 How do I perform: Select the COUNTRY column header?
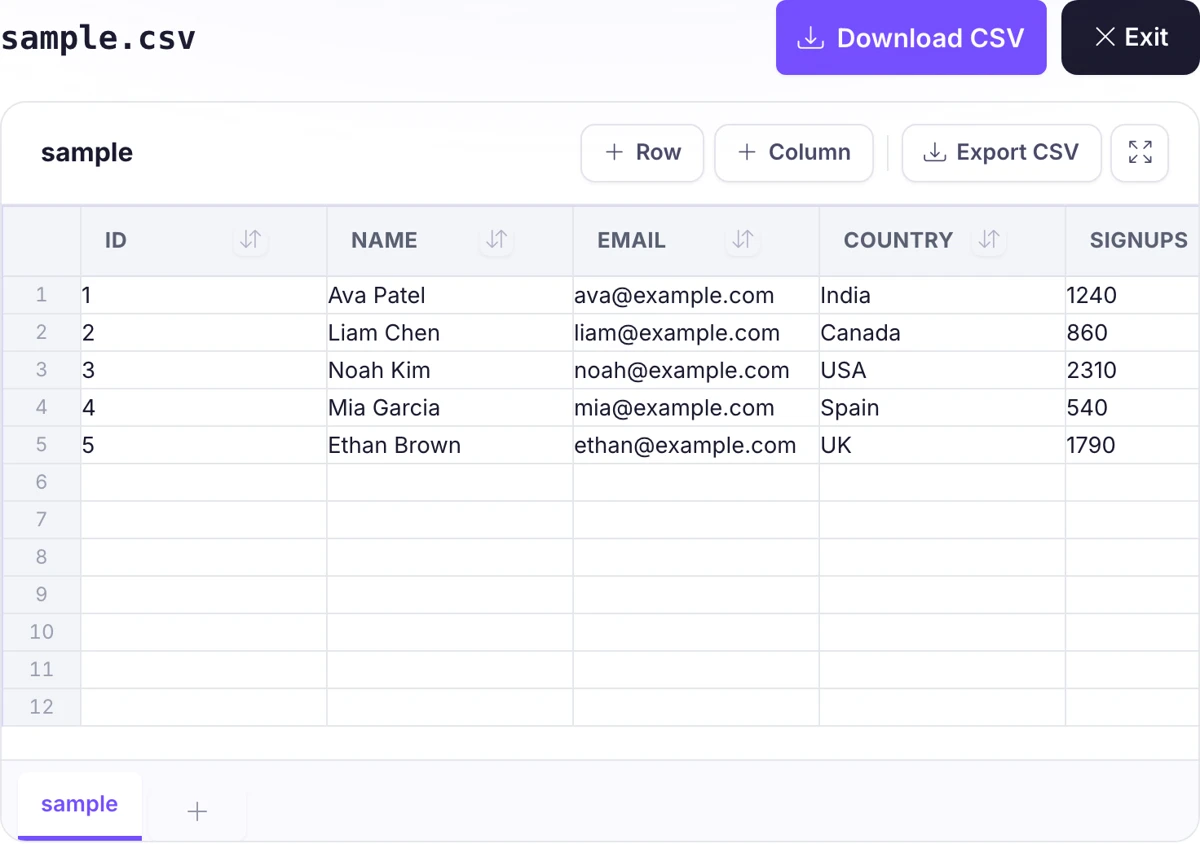pyautogui.click(x=942, y=241)
